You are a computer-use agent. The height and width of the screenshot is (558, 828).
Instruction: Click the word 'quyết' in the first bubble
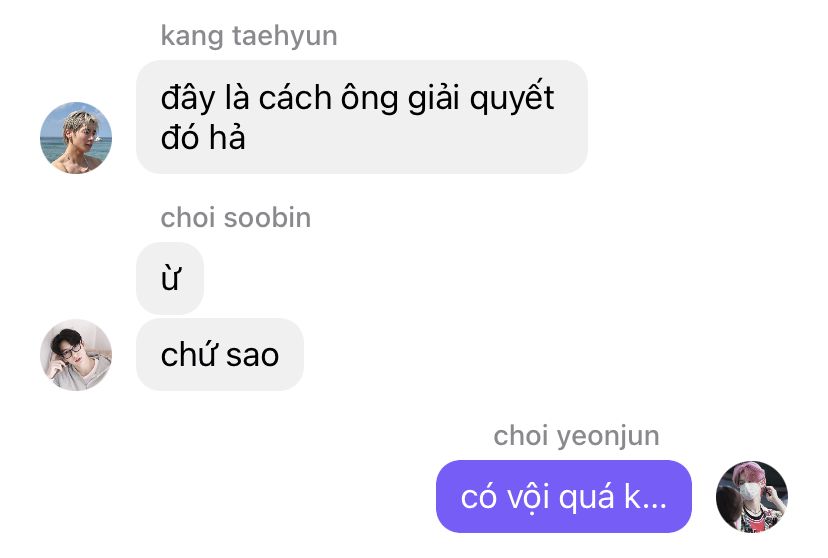512,98
